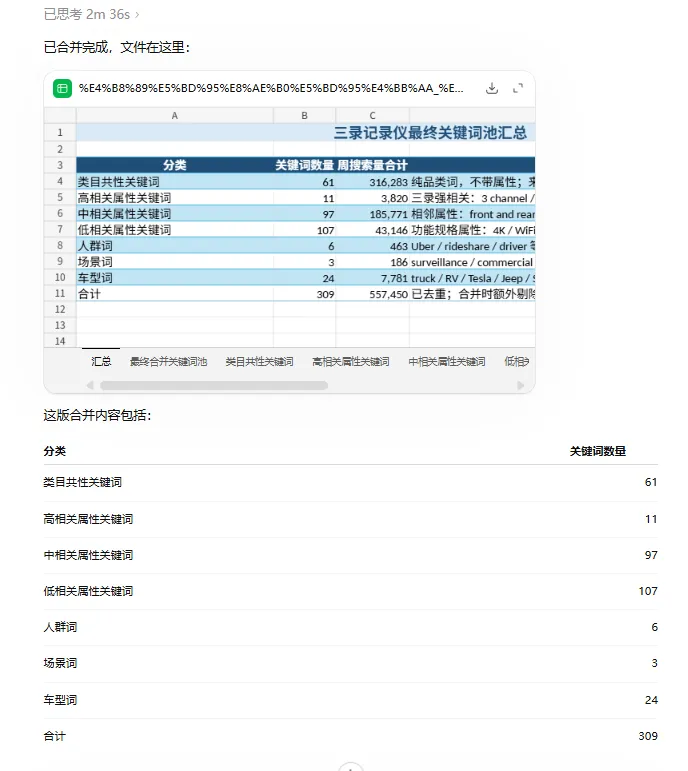Select row 1 header in spreadsheet
This screenshot has height=771, width=688.
tap(60, 132)
